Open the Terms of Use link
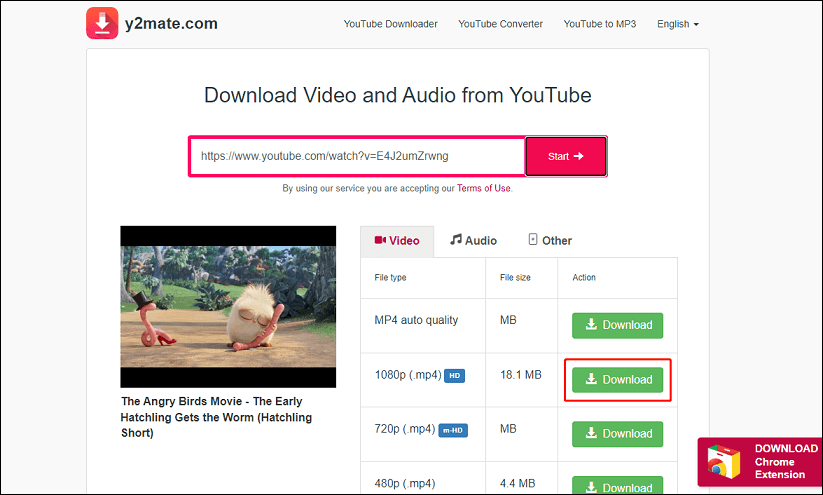This screenshot has width=823, height=495. (483, 188)
